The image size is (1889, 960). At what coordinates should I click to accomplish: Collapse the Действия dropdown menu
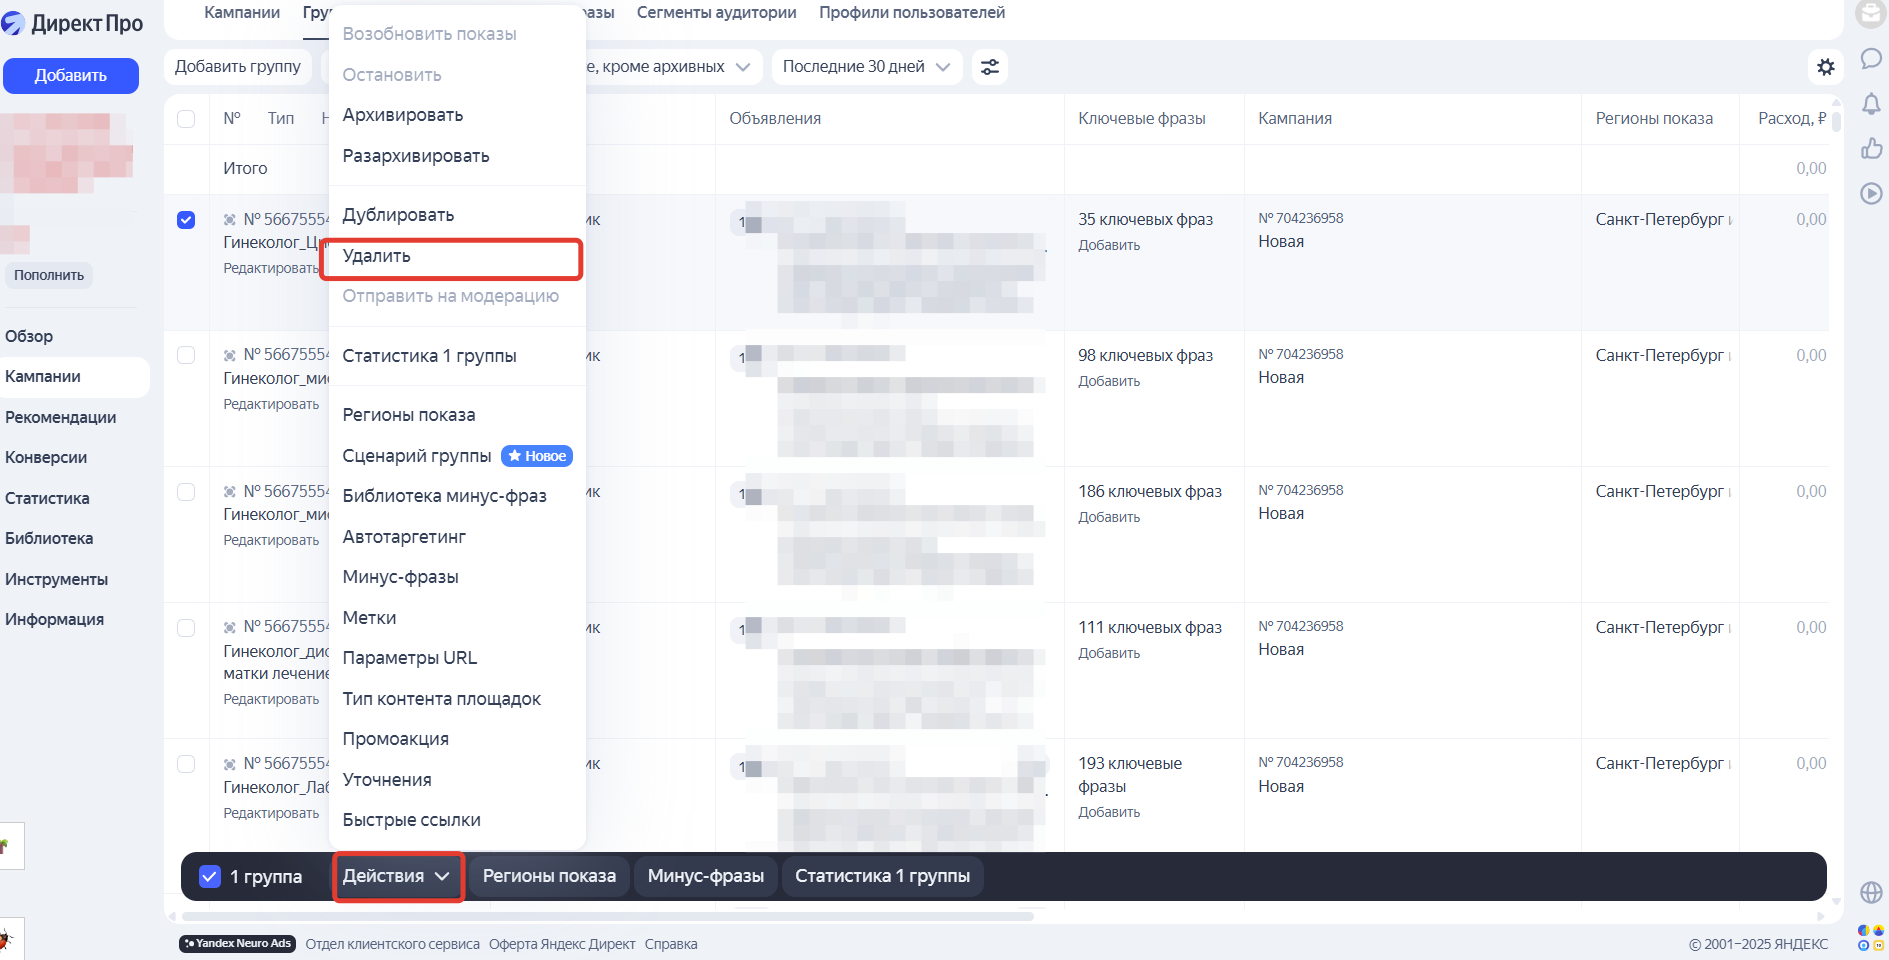click(397, 875)
